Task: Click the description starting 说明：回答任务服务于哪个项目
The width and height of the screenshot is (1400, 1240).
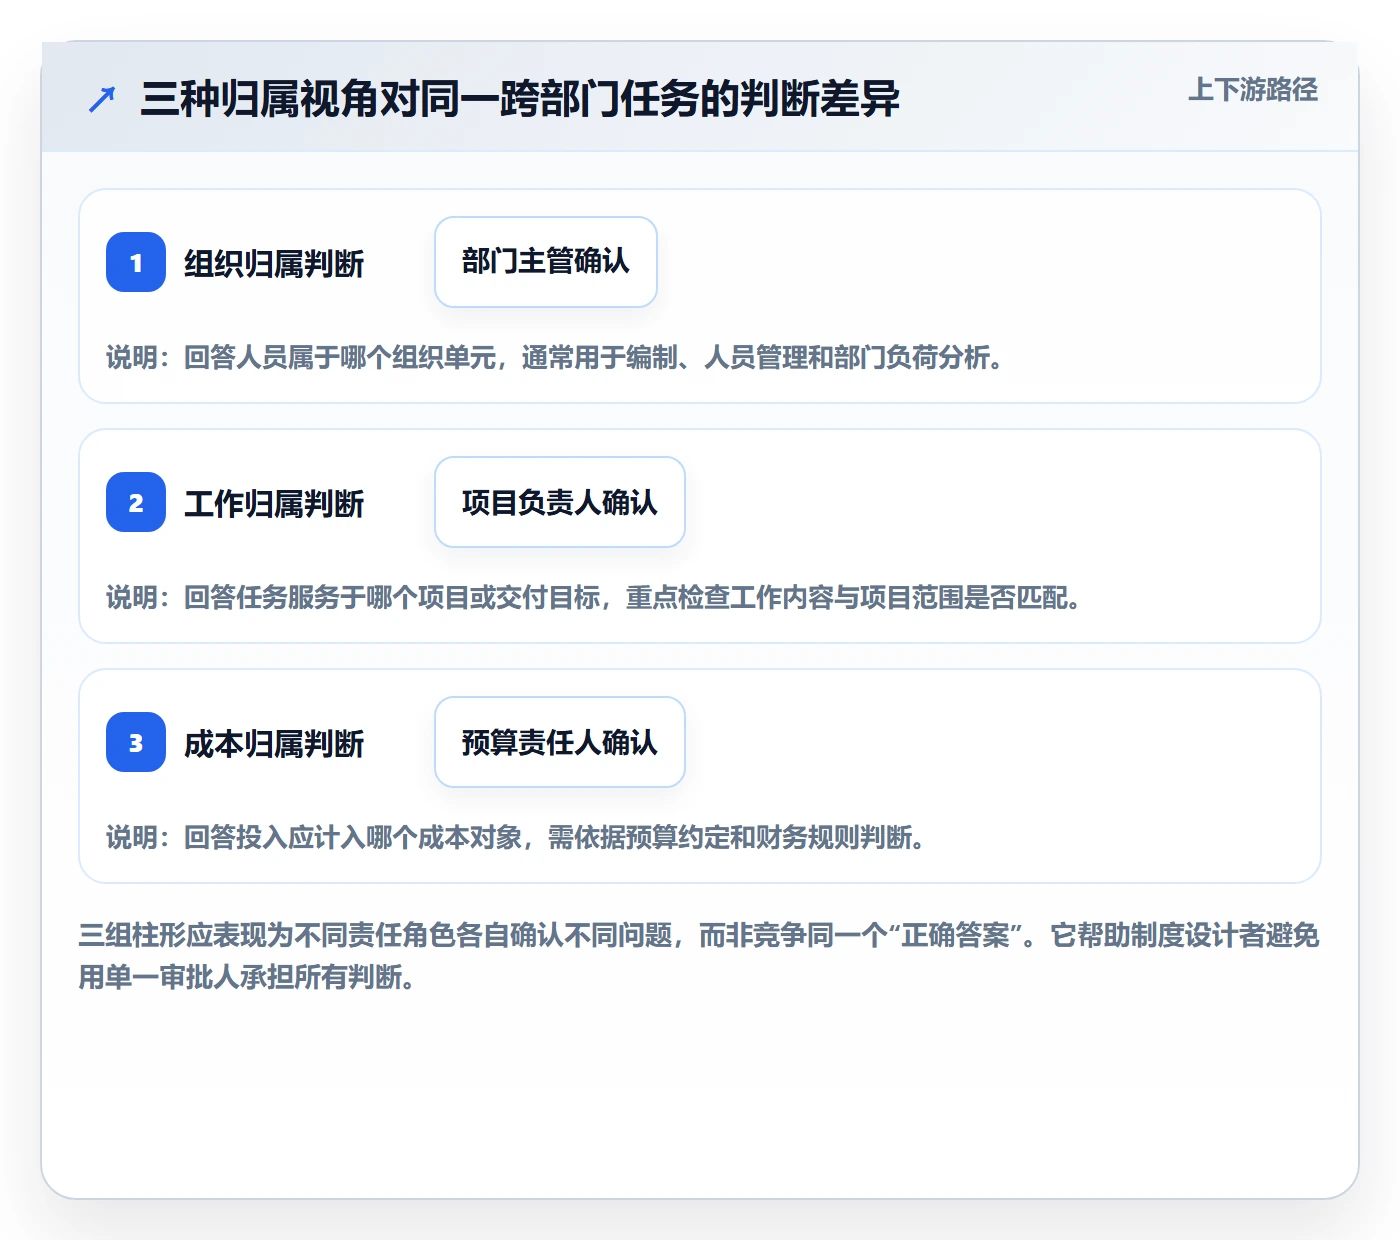Action: (x=594, y=597)
